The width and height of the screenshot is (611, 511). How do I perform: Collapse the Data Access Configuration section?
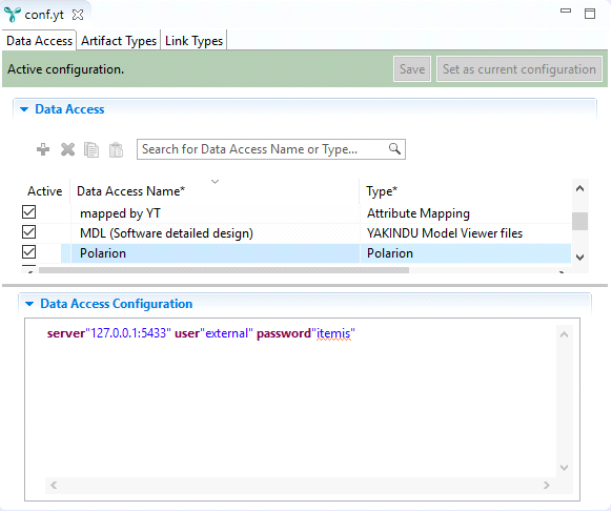click(x=29, y=304)
